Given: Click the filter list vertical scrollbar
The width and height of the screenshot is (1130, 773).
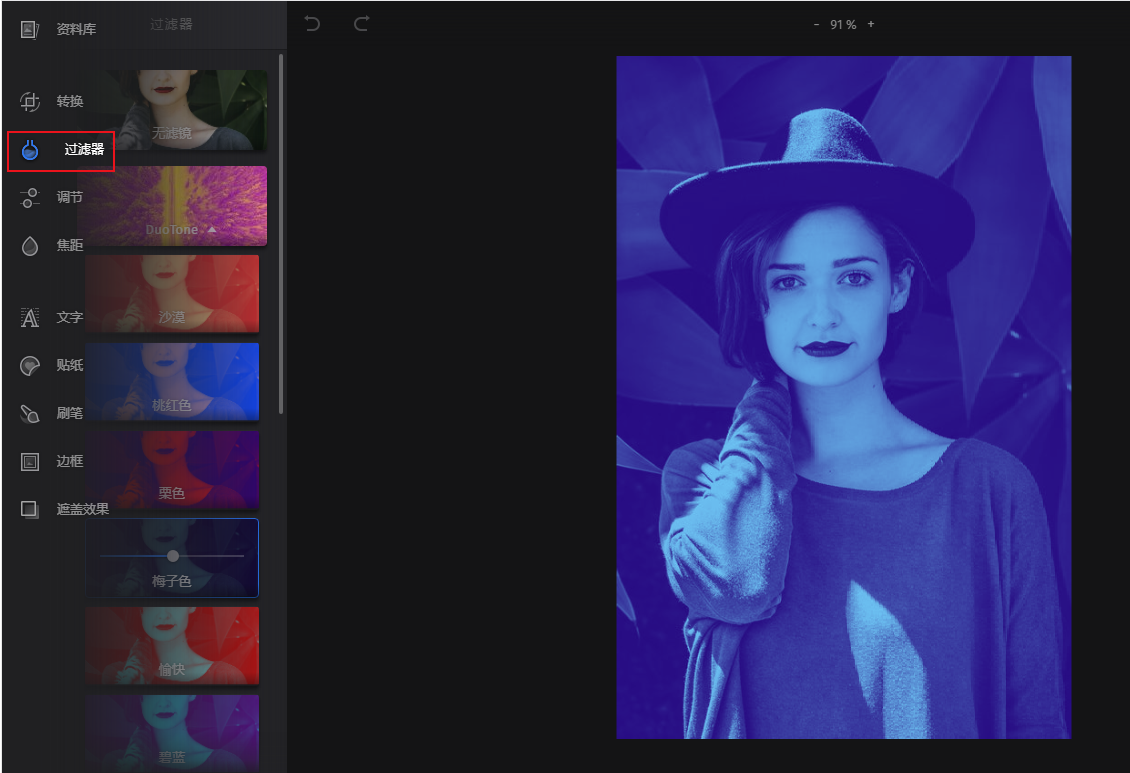Looking at the screenshot, I should (x=281, y=233).
